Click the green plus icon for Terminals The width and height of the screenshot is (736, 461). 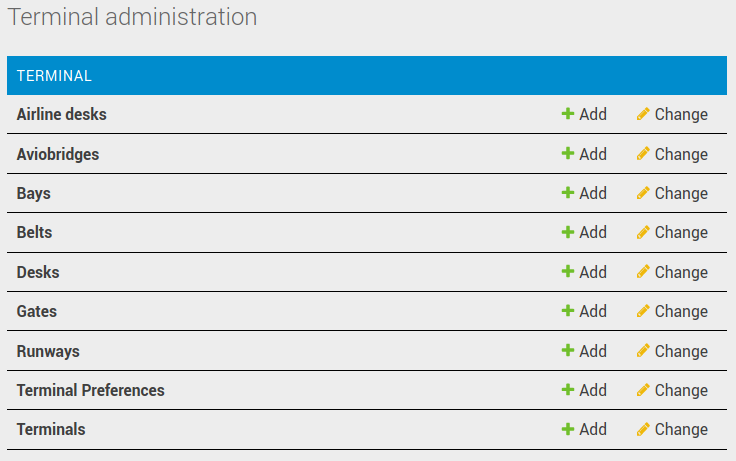[x=567, y=429]
